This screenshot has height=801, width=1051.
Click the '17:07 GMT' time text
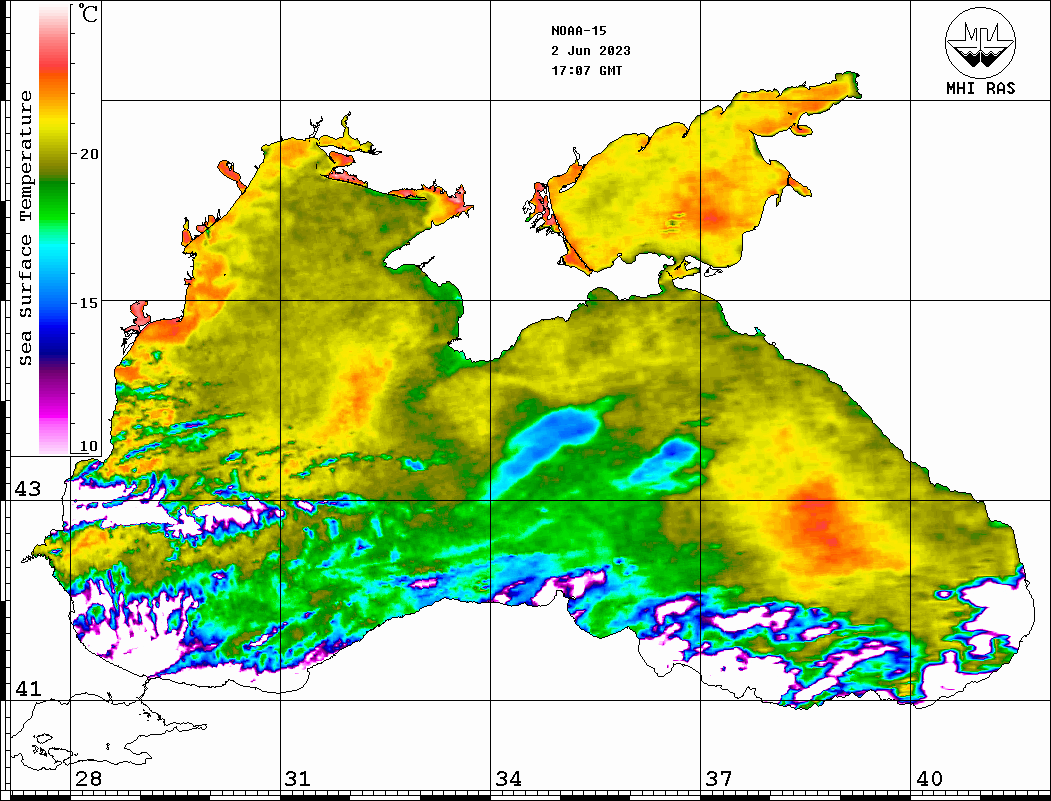pos(587,70)
